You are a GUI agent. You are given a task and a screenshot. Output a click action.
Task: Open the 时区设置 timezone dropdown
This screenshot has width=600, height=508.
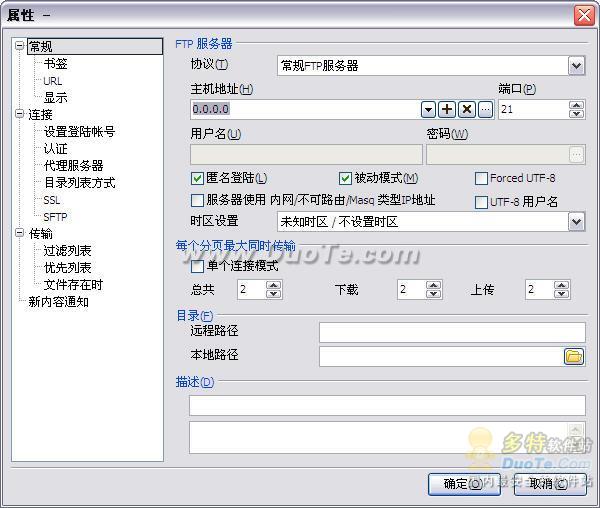pyautogui.click(x=577, y=222)
